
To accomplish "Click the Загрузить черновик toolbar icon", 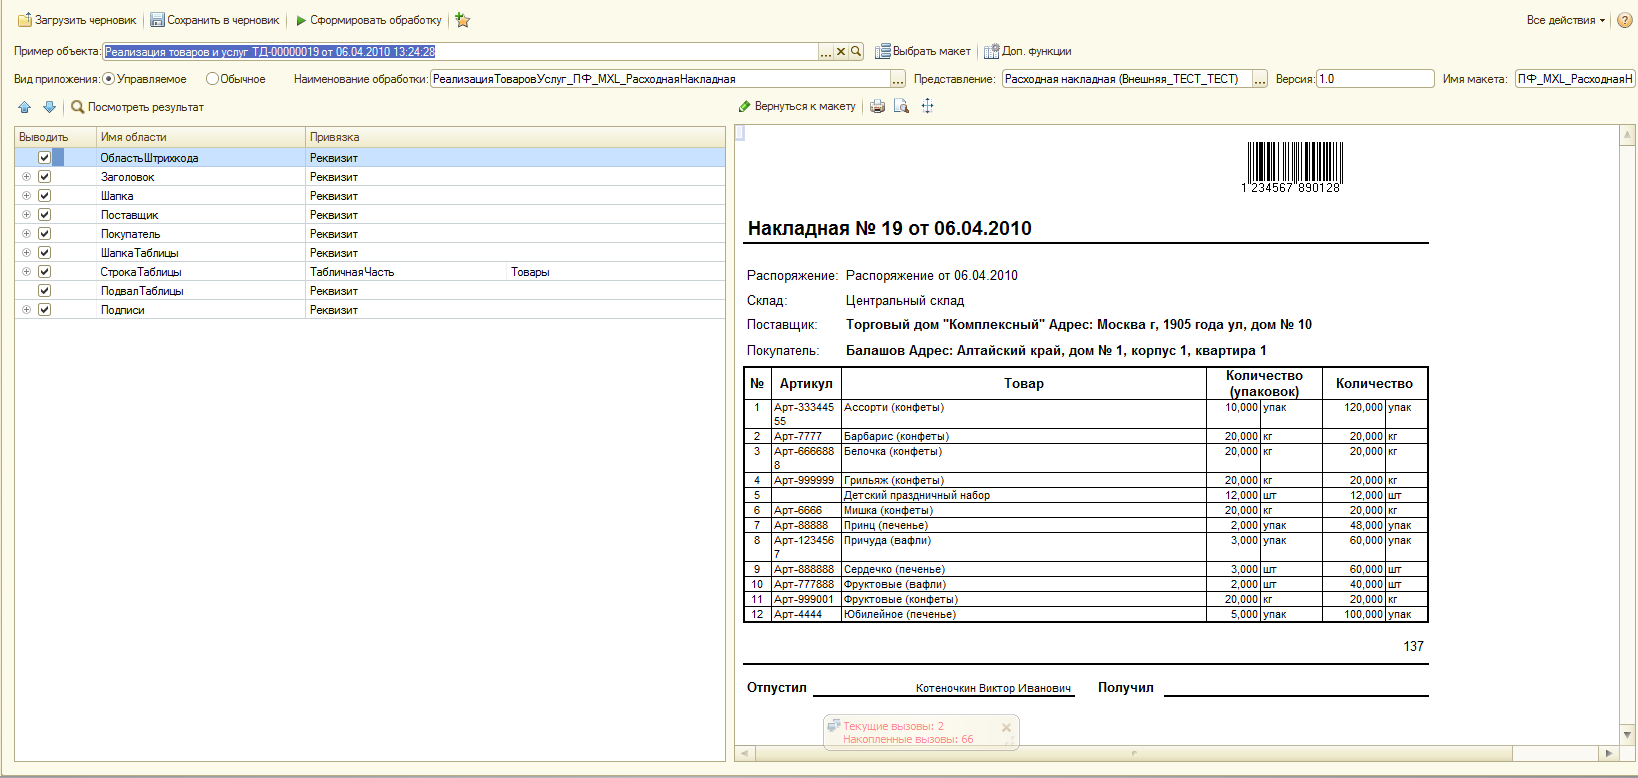I will (25, 20).
